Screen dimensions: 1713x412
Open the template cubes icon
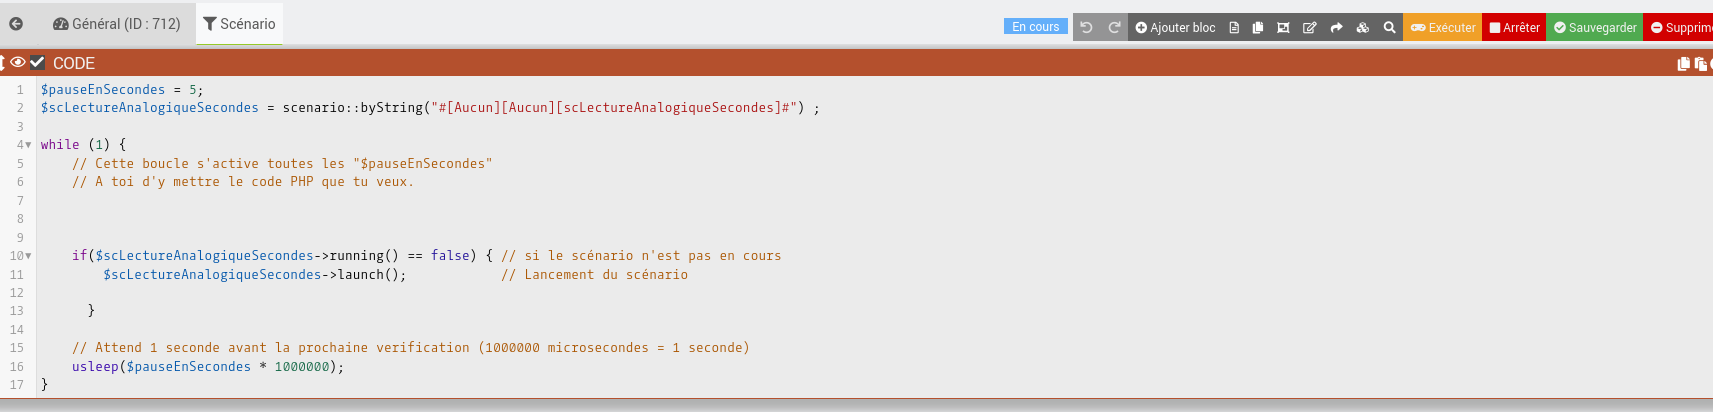[x=1363, y=28]
